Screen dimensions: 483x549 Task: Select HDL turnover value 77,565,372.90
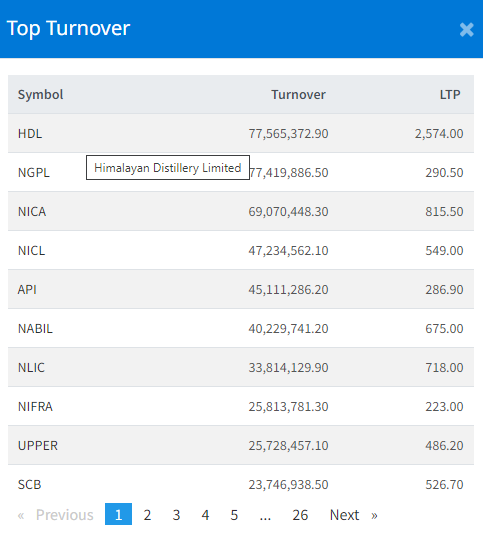point(289,134)
